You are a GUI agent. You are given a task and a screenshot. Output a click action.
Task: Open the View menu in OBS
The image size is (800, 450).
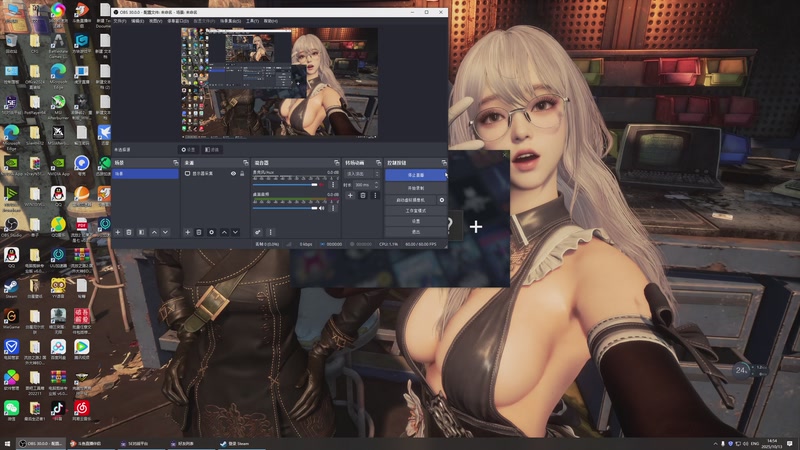coord(155,21)
